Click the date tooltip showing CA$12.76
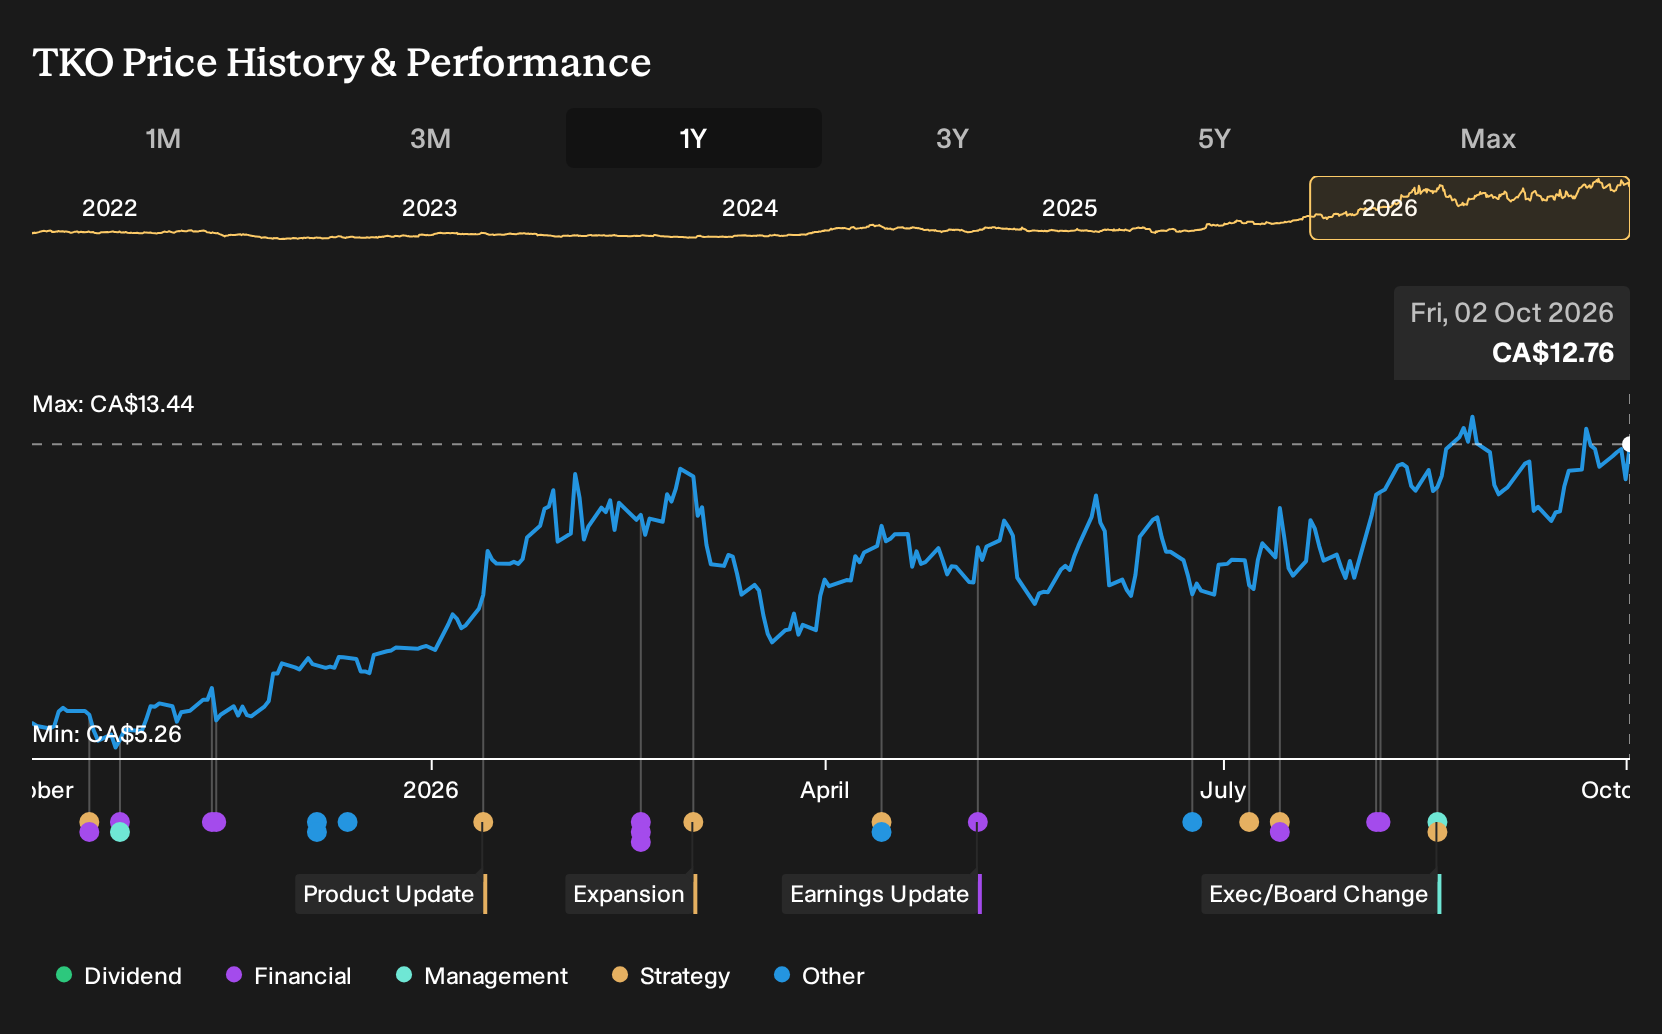This screenshot has height=1034, width=1662. (x=1512, y=333)
